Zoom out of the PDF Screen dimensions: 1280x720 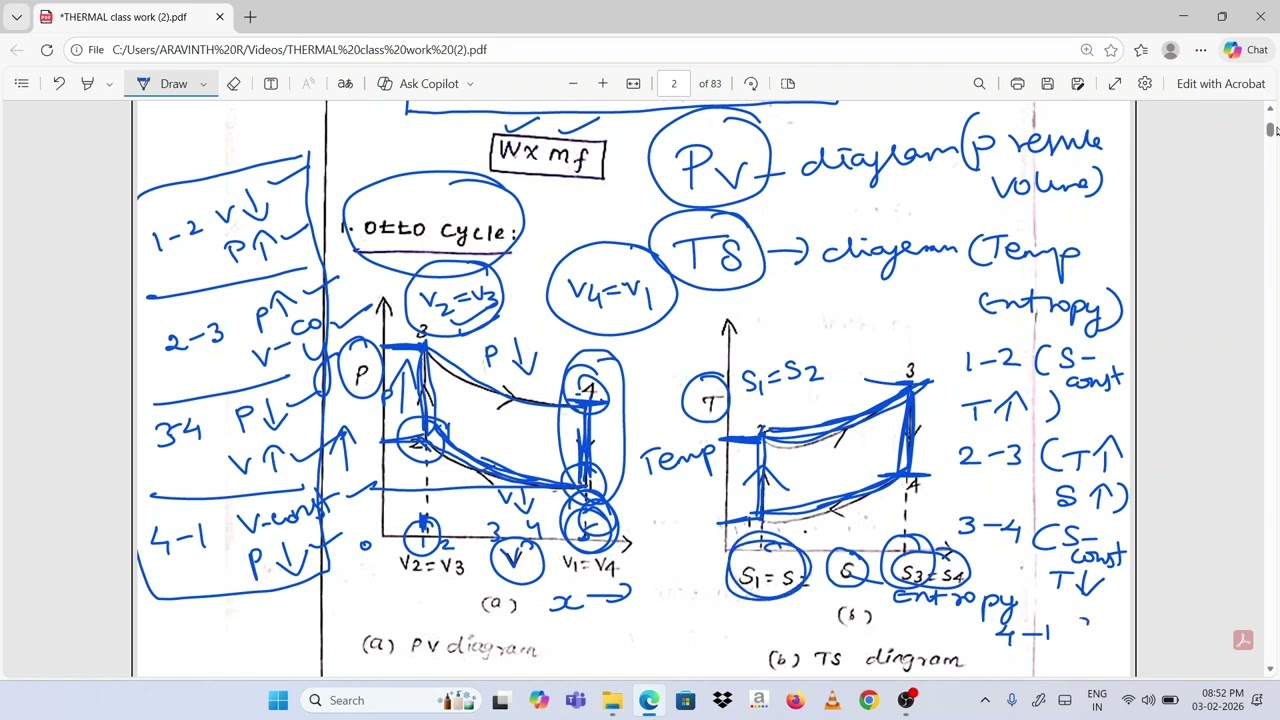[x=573, y=84]
